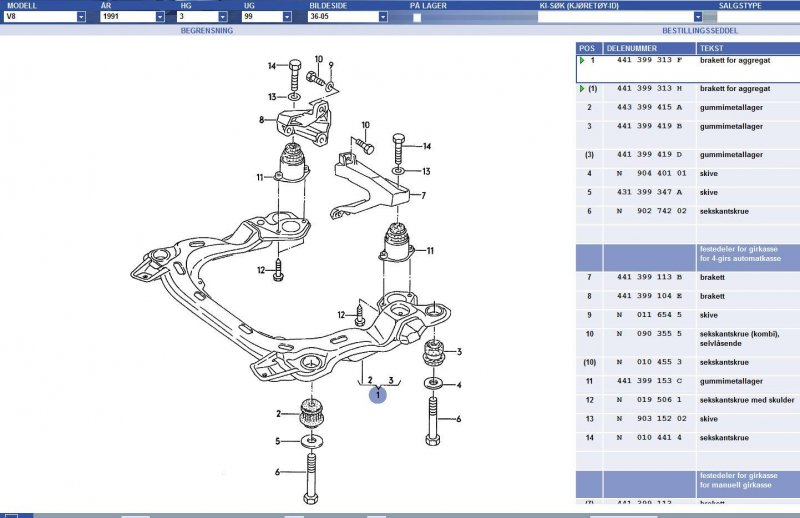The height and width of the screenshot is (518, 800).
Task: Open the KI-SØK (KJØRETØY-ID) dropdown
Action: point(698,17)
